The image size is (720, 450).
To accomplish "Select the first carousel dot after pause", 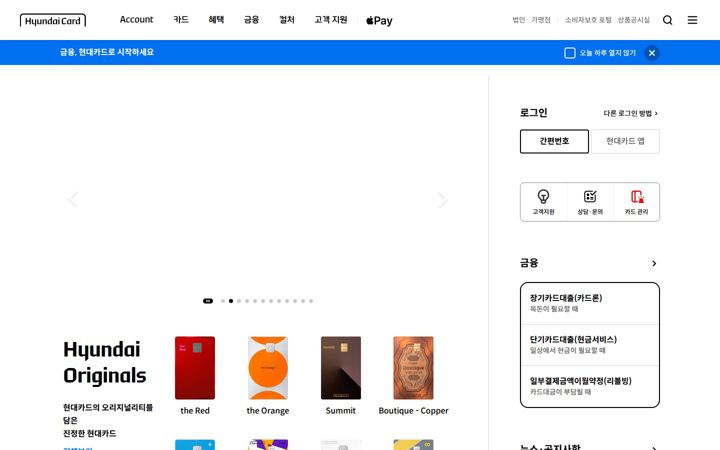I will tap(223, 301).
